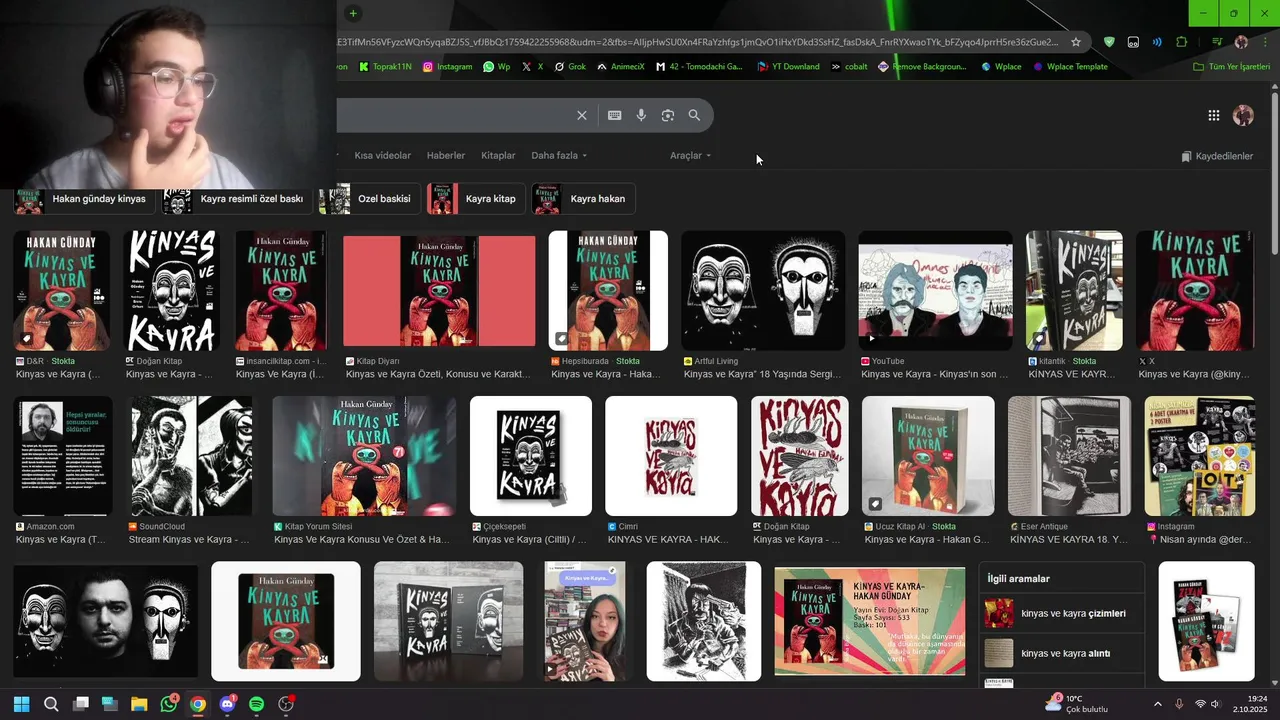Open the browser extensions puzzle icon

pos(1182,42)
